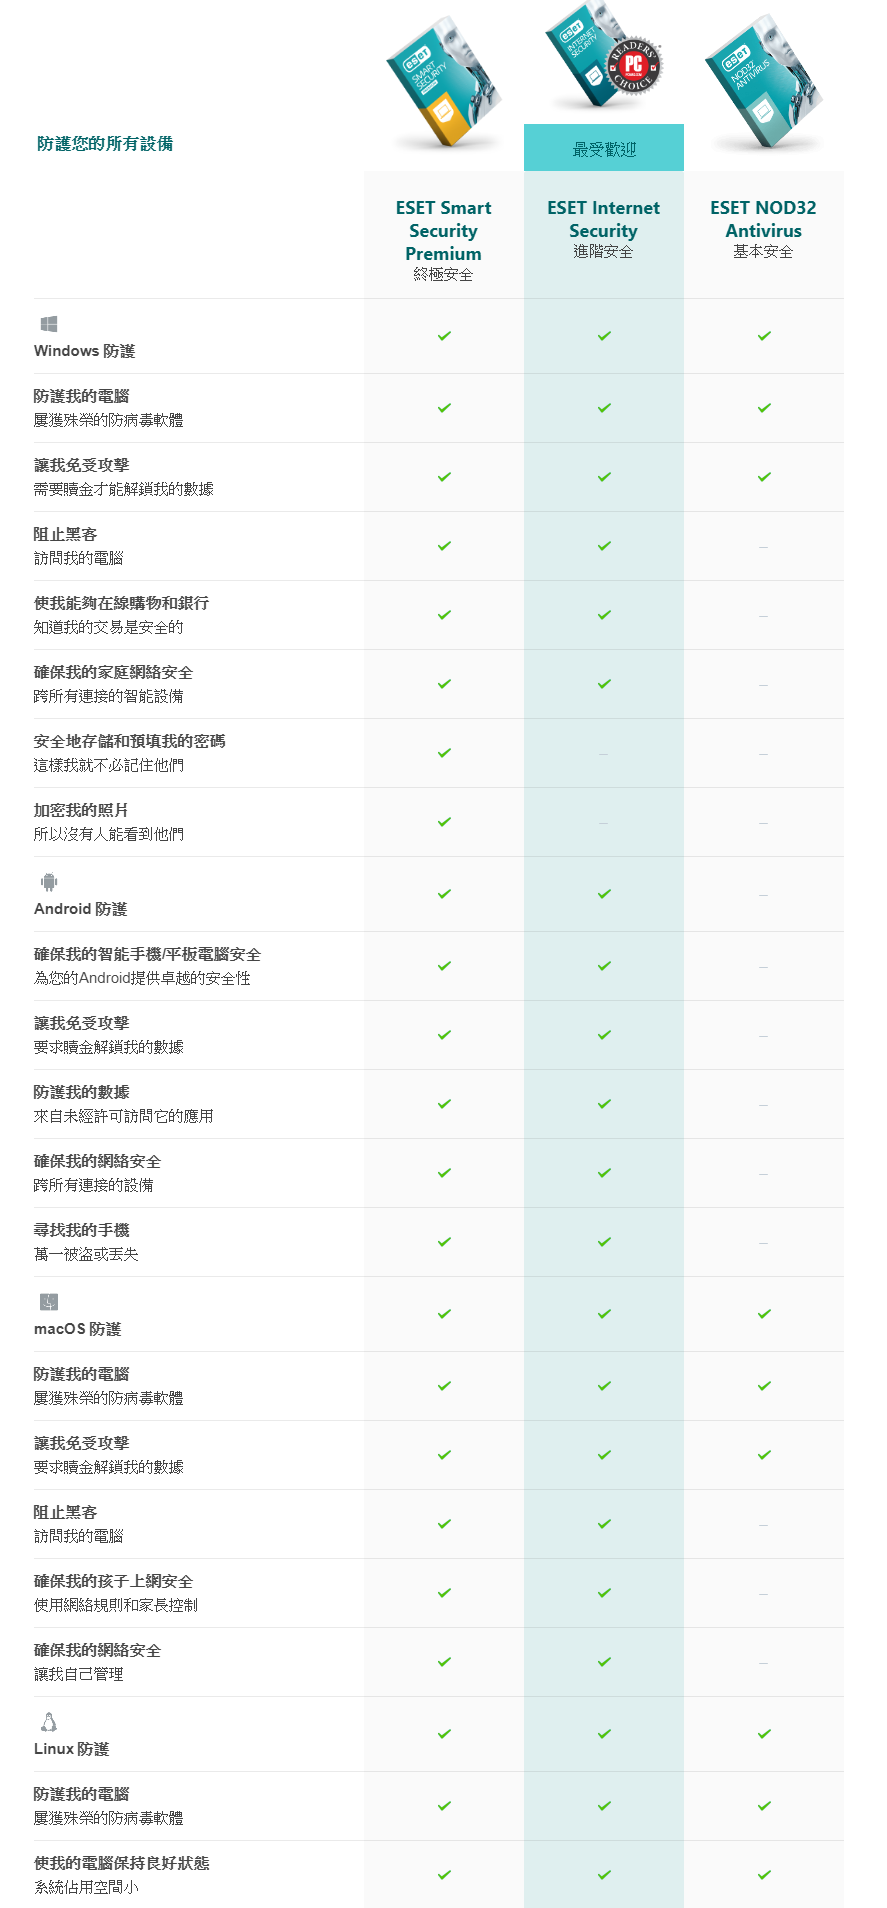Click NOD32 checkmark in Windows 防護 row

pyautogui.click(x=764, y=336)
